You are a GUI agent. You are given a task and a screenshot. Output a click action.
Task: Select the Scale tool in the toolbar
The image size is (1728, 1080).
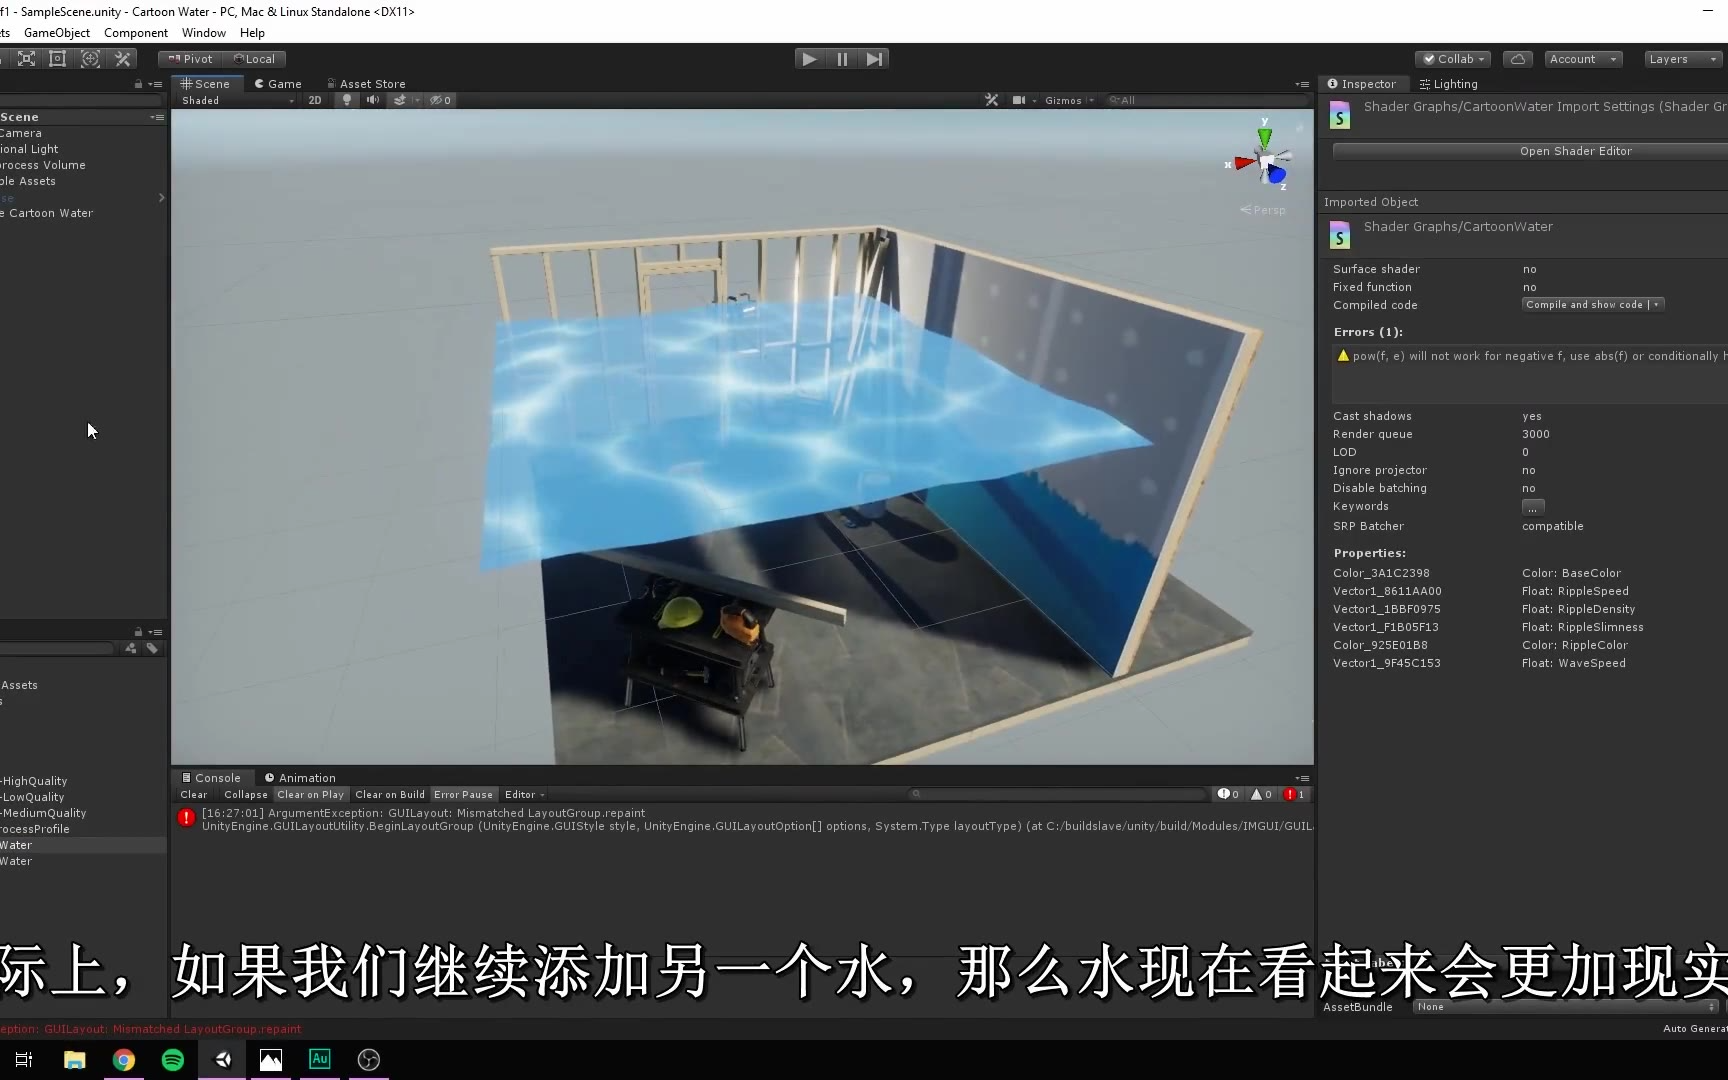[x=26, y=59]
